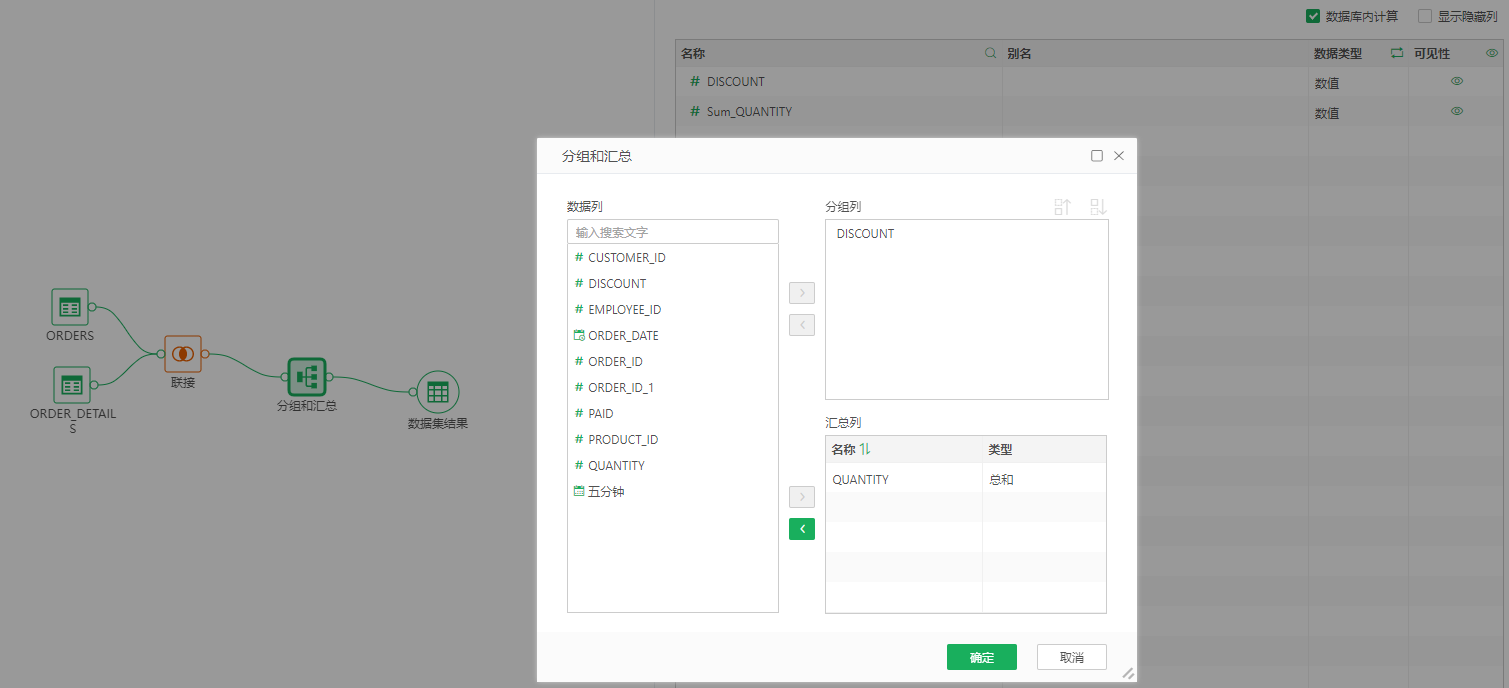Screen dimensions: 1509x688
Task: Click the green left arrow beside the summary list
Action: pos(801,528)
